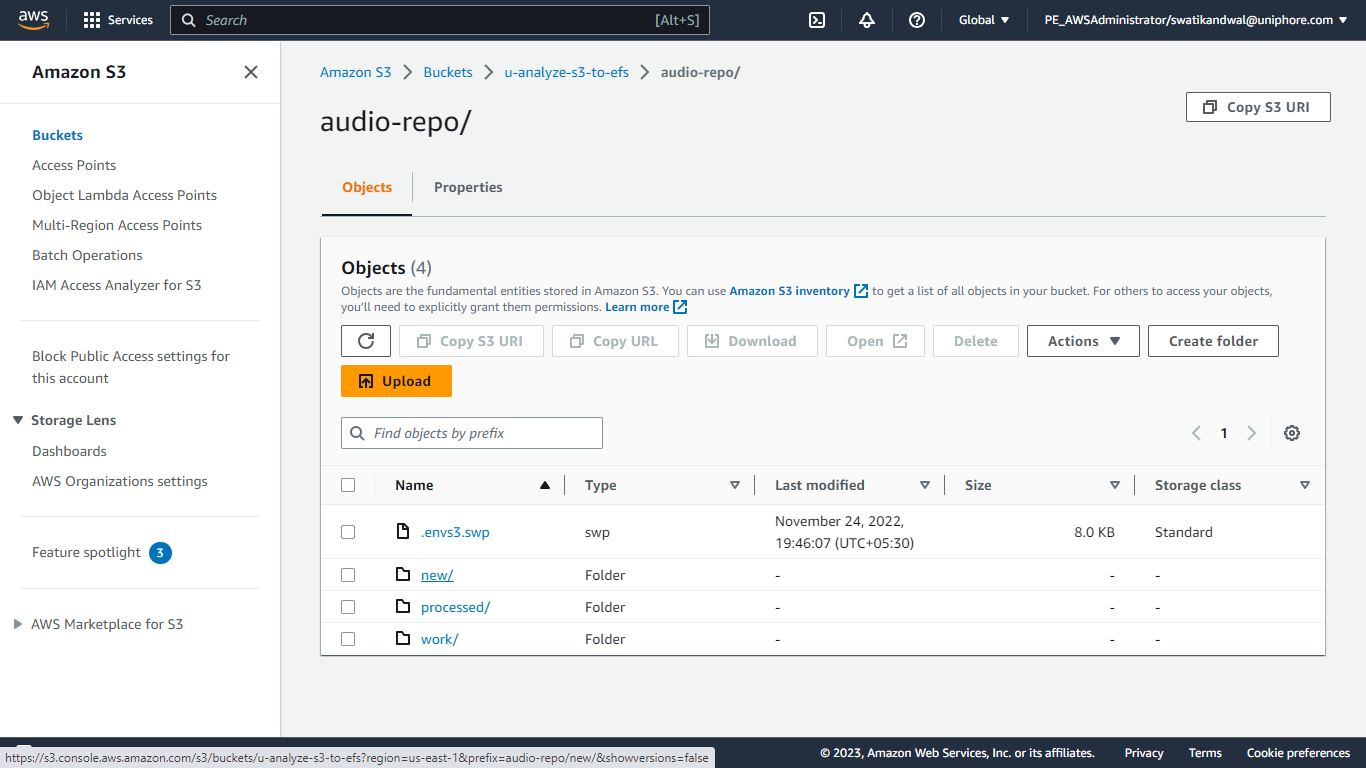Switch to the Properties tab
The width and height of the screenshot is (1366, 768).
(468, 187)
